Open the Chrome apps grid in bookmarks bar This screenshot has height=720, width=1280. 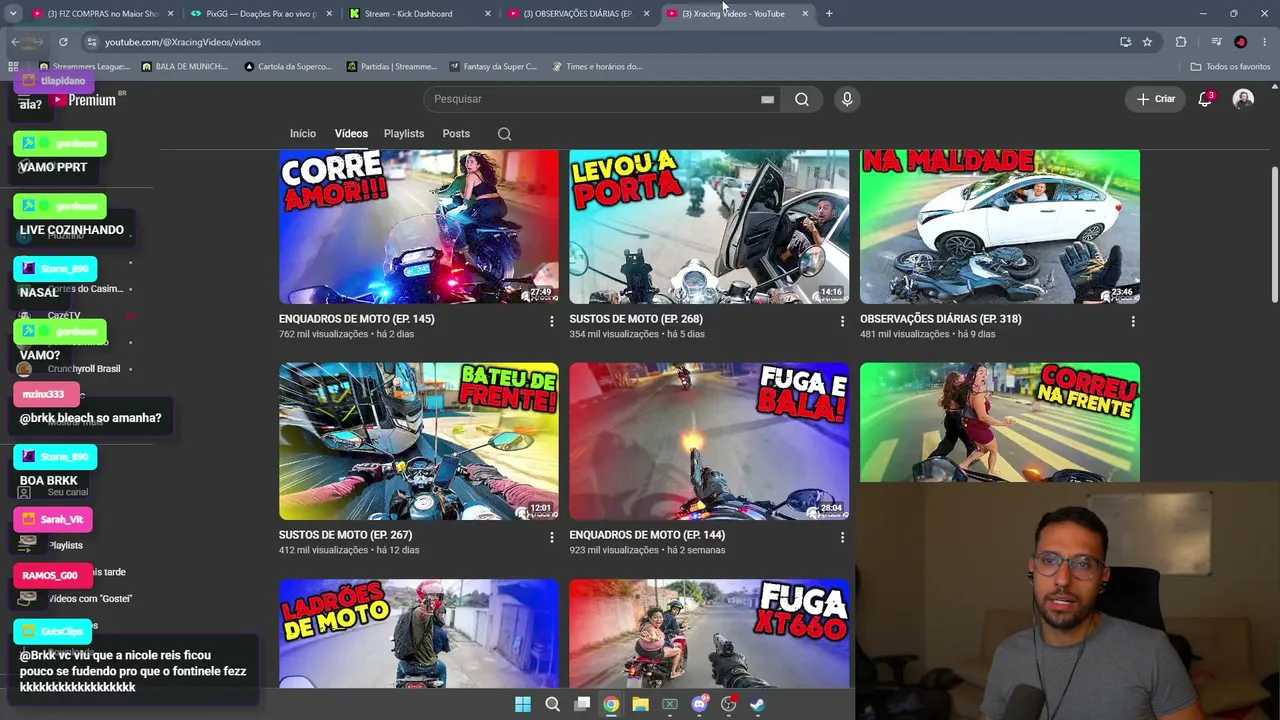click(13, 67)
